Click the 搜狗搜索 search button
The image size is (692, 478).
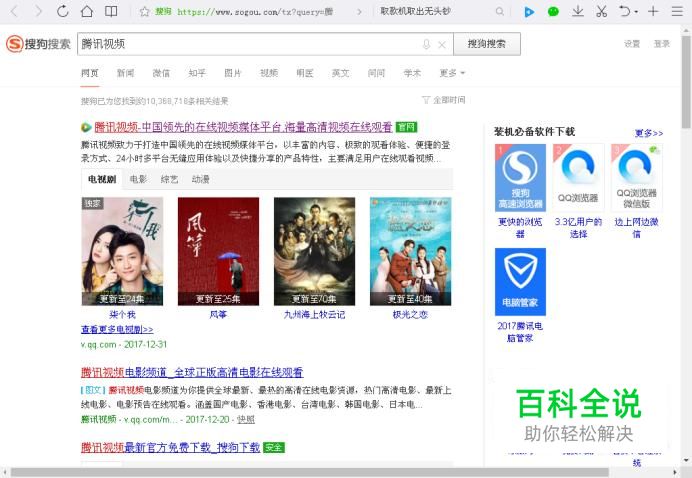pos(487,44)
